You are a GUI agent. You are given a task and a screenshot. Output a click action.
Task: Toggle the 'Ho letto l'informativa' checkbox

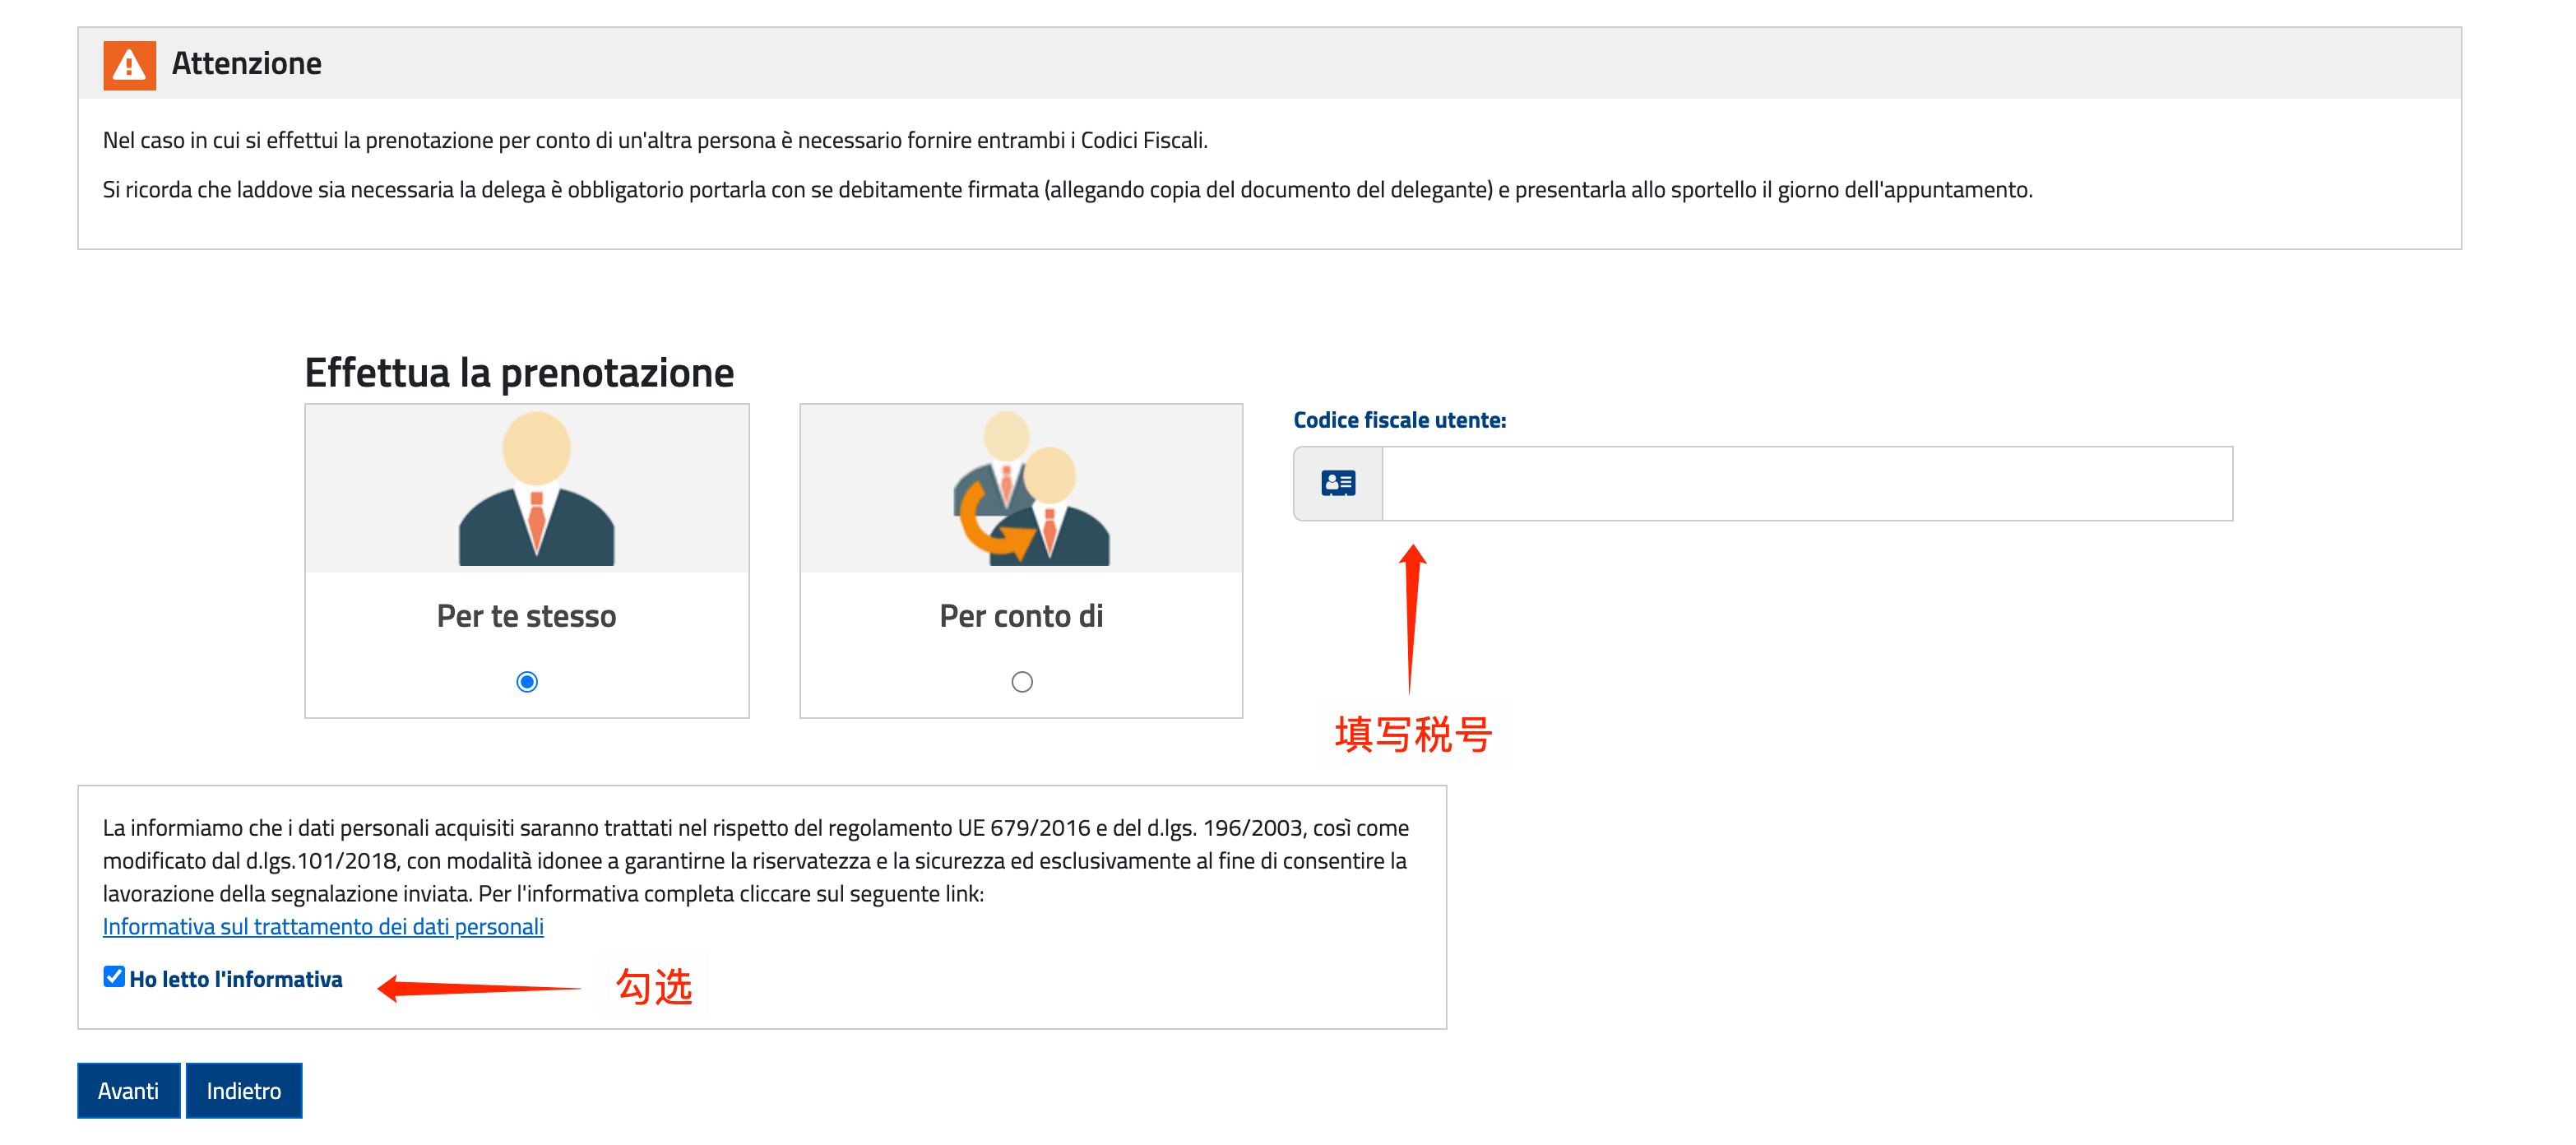point(114,977)
